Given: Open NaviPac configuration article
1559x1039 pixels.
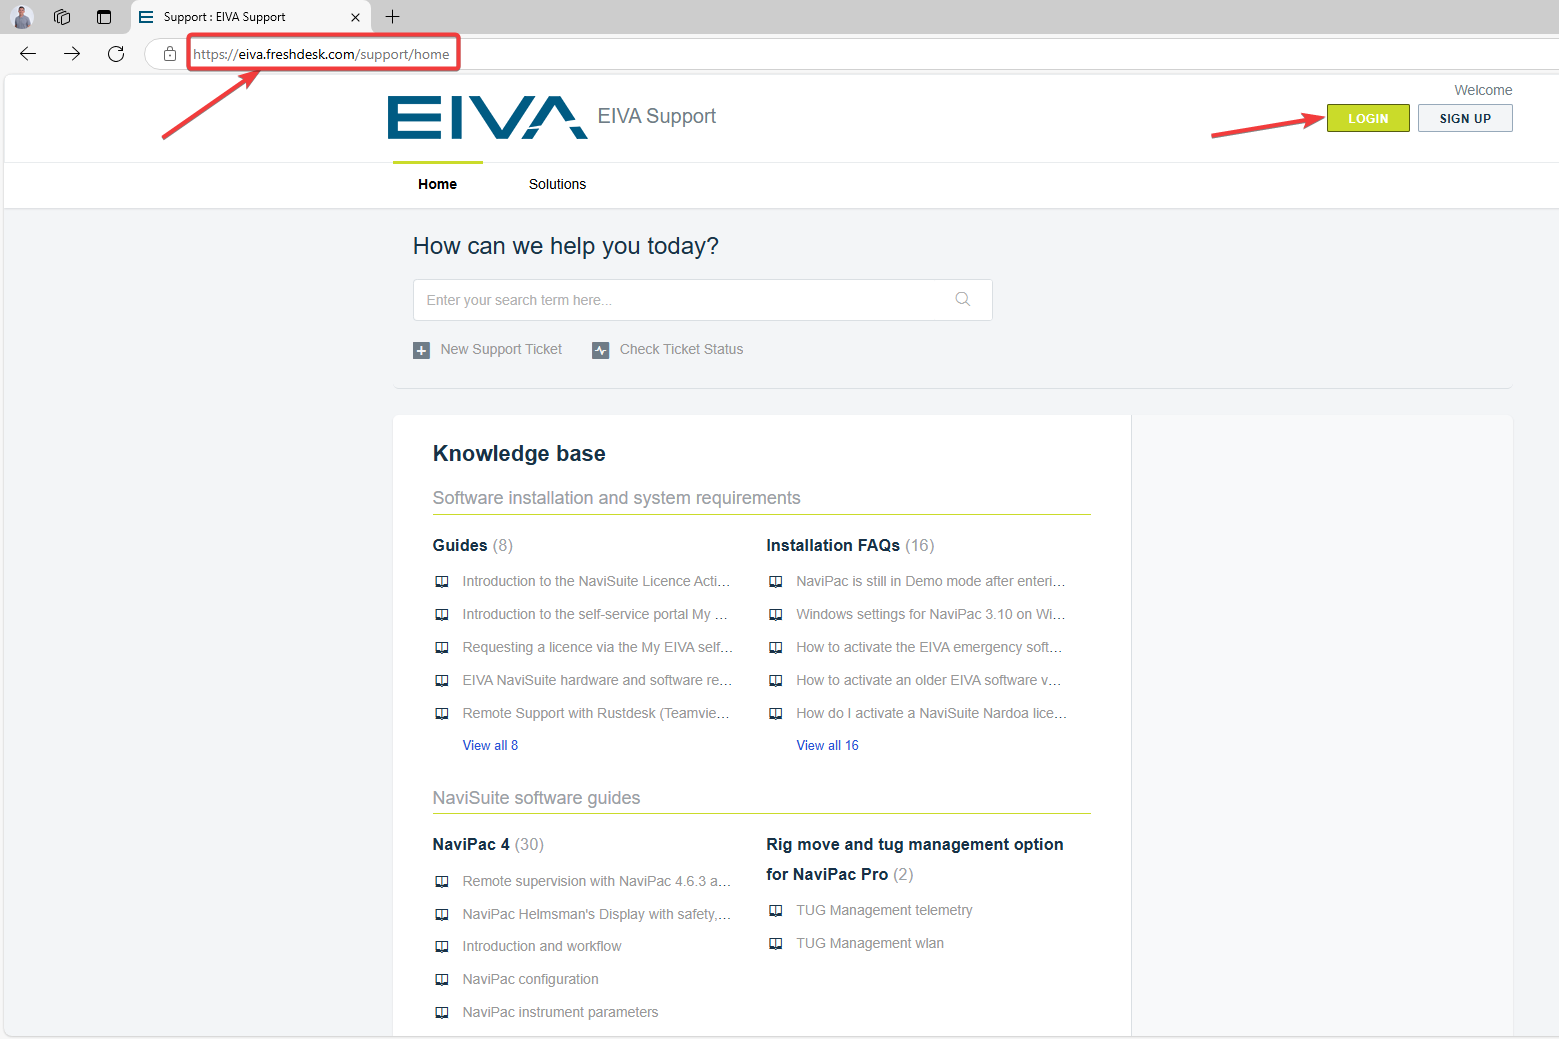Looking at the screenshot, I should pos(530,979).
